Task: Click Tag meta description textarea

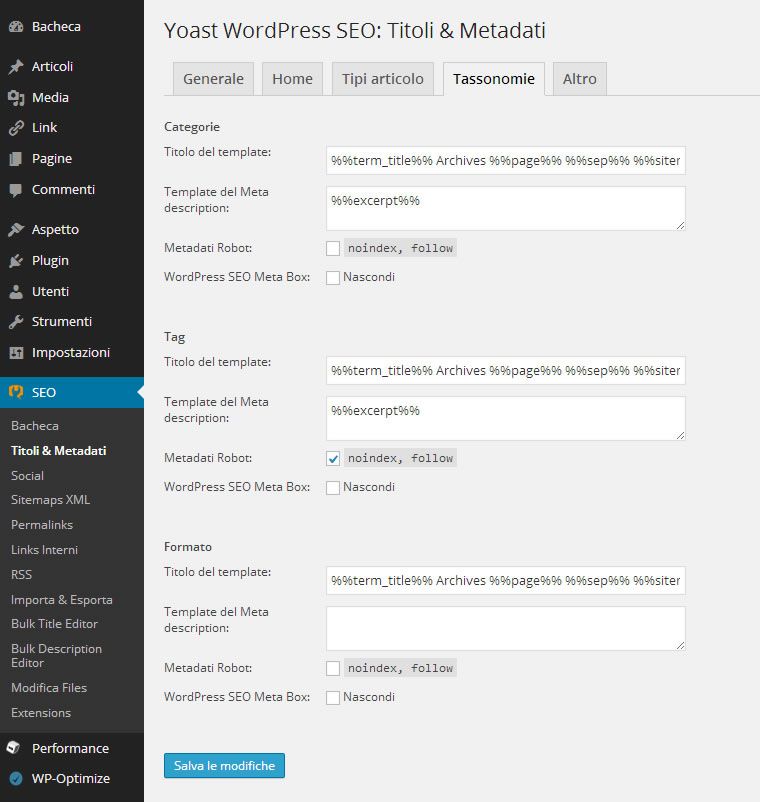Action: (506, 418)
